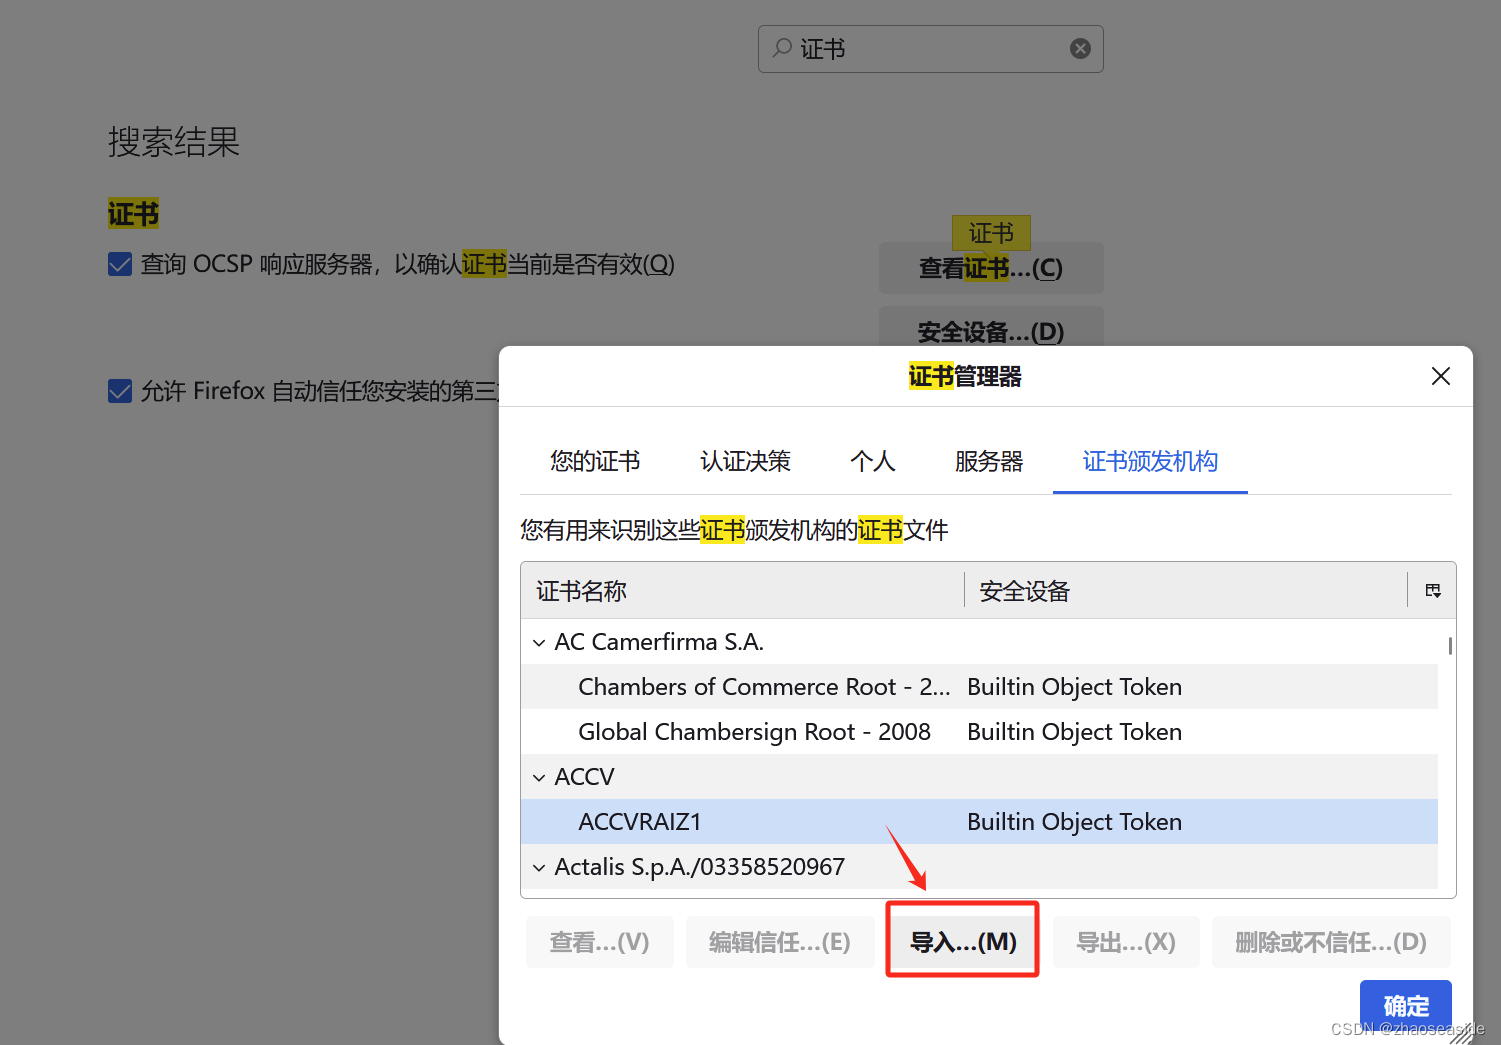
Task: Select the AC Camerfirma S.A. group row
Action: pyautogui.click(x=980, y=642)
